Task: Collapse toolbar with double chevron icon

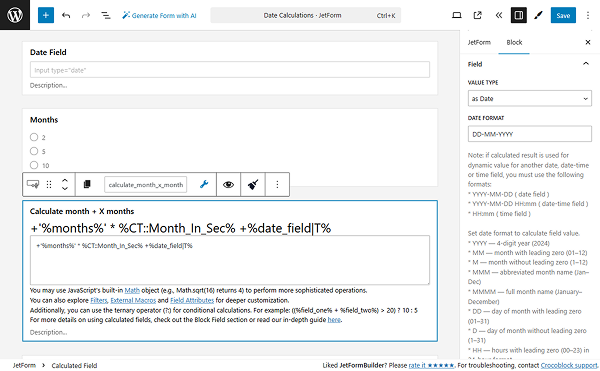Action: [x=498, y=15]
